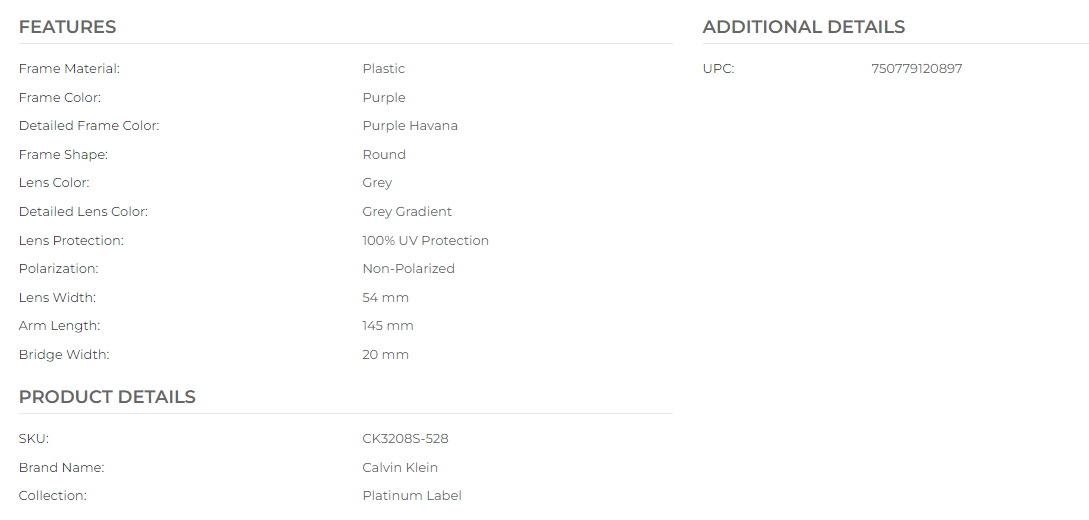
Task: Click the Polarization label
Action: pos(58,269)
